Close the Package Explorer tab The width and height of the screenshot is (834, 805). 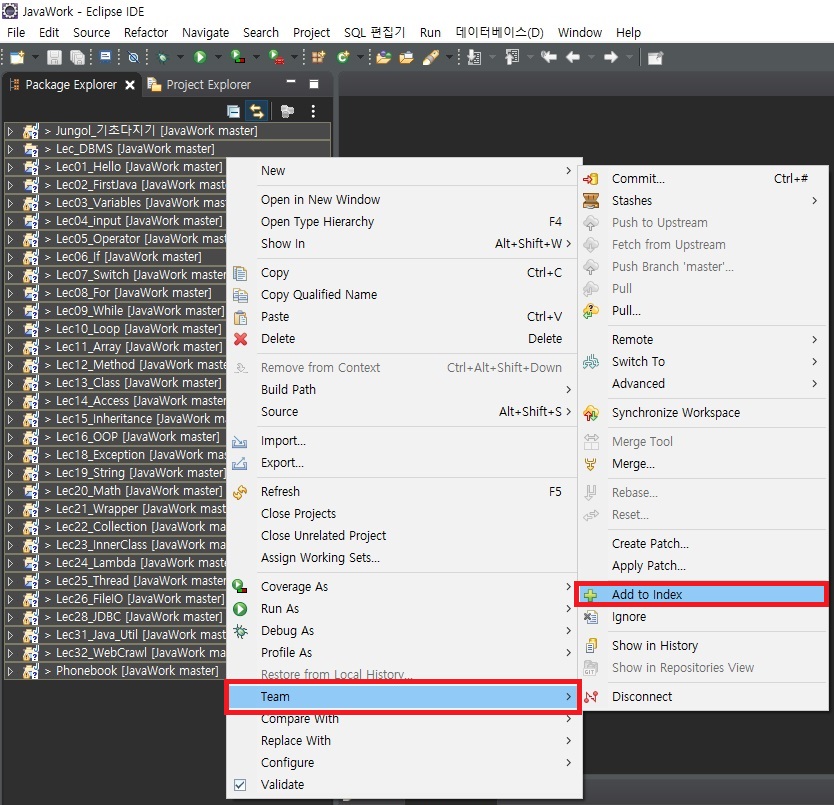[129, 85]
